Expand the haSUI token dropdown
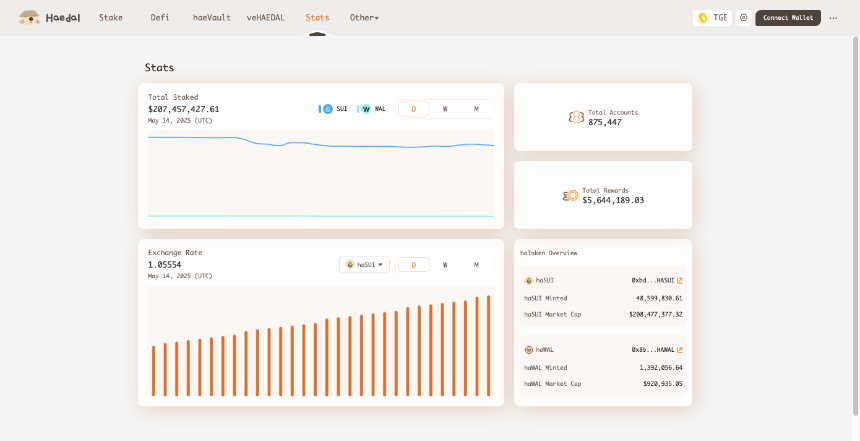This screenshot has height=441, width=860. [364, 264]
